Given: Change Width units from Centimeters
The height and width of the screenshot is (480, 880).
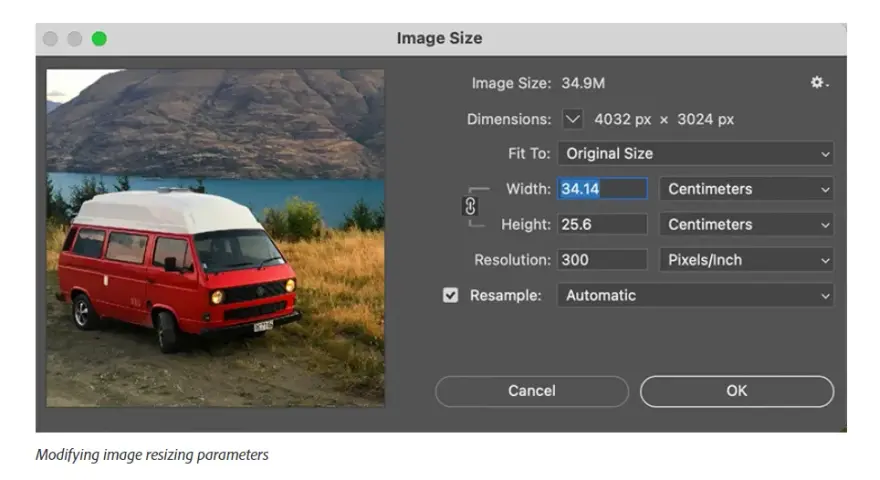Looking at the screenshot, I should [x=746, y=189].
